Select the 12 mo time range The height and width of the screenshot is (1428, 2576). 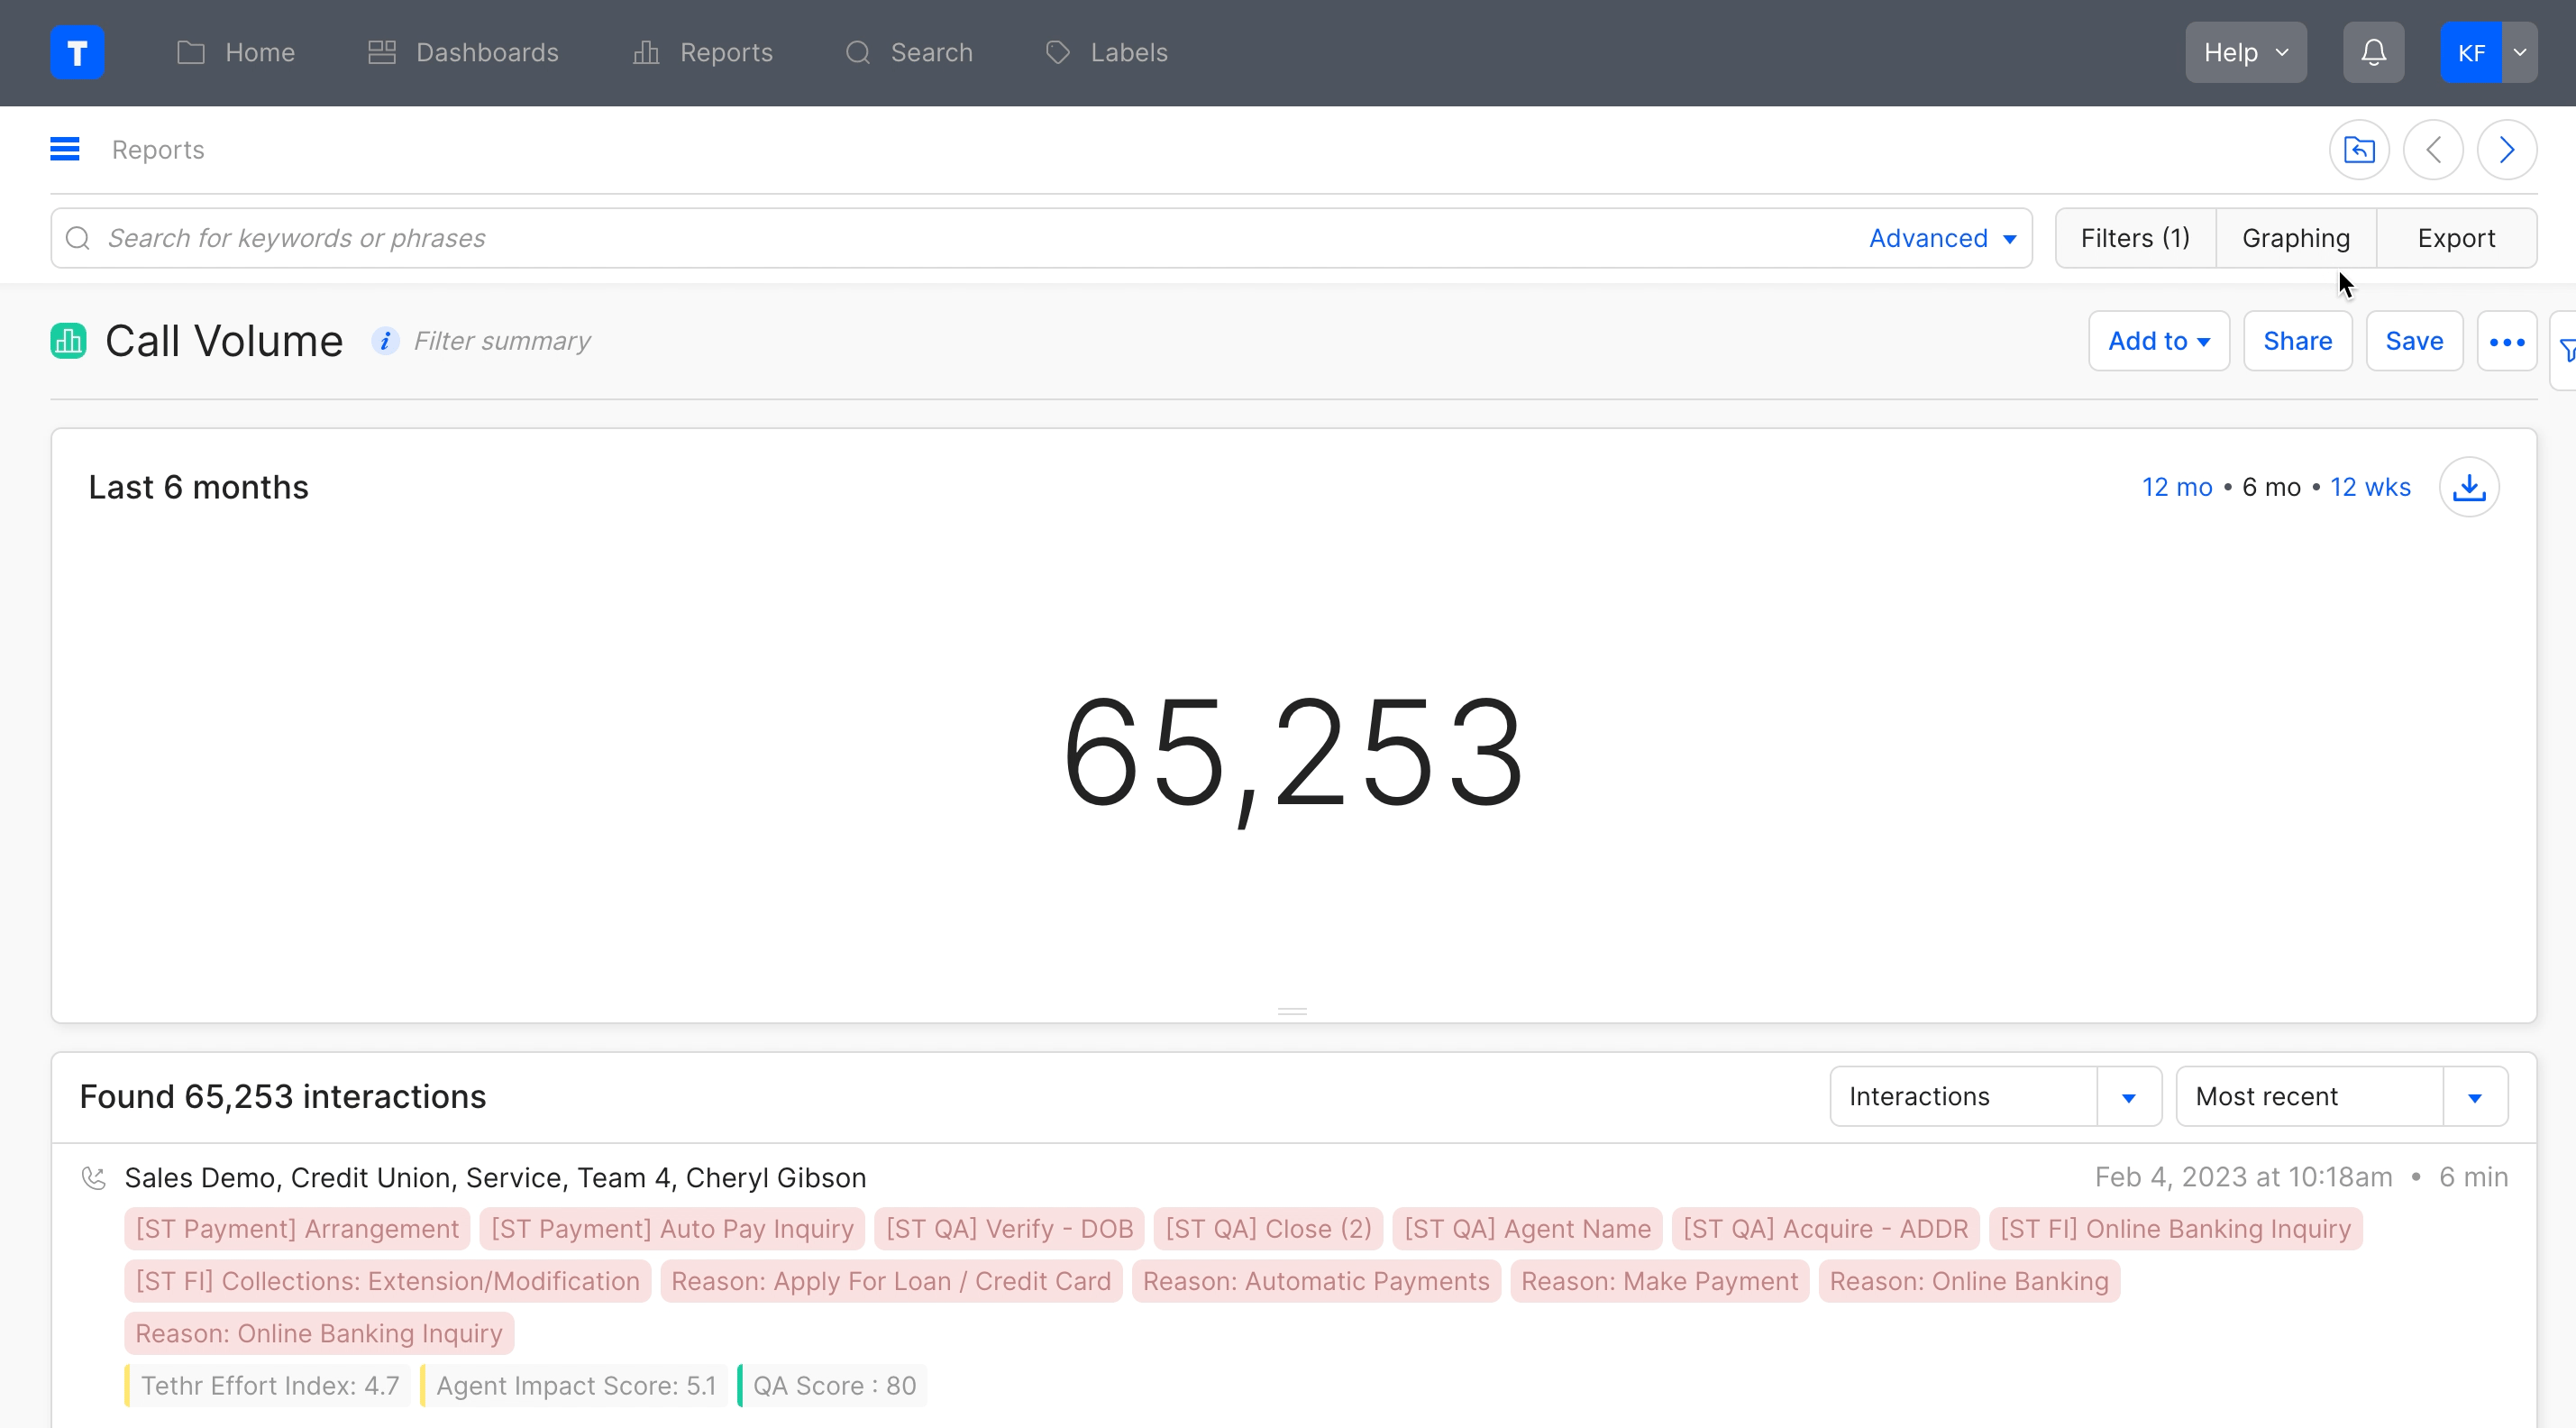[2176, 487]
